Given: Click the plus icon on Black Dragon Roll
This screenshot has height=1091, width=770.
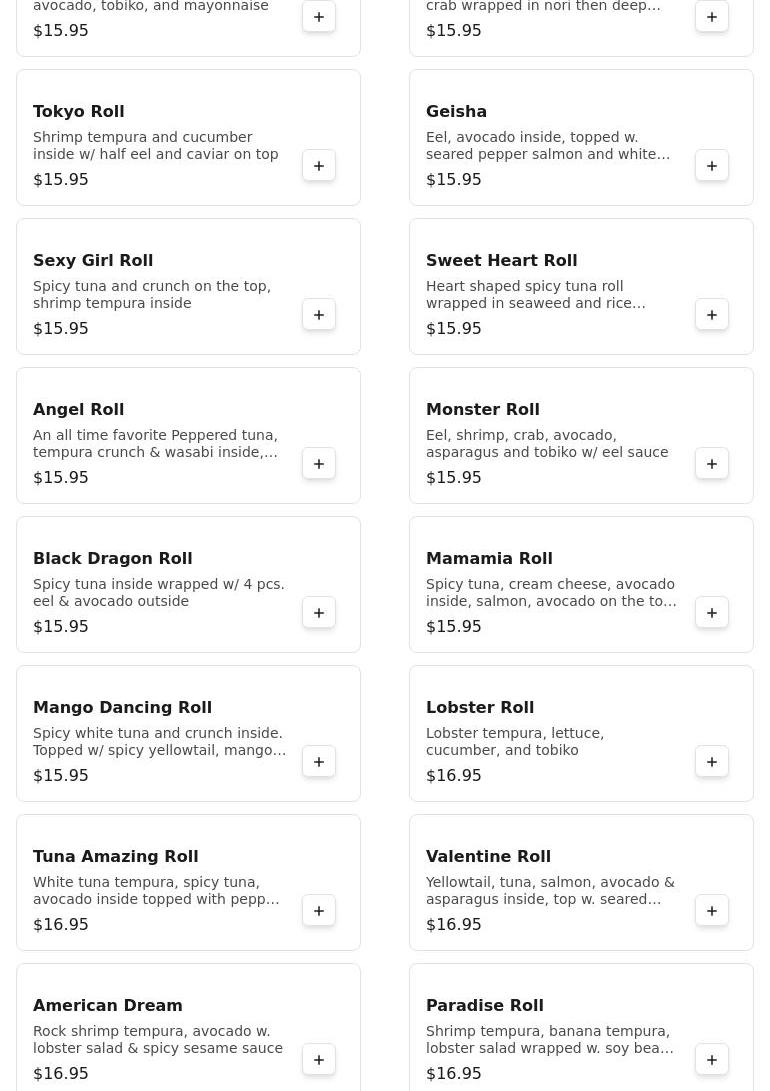Looking at the screenshot, I should tap(319, 613).
